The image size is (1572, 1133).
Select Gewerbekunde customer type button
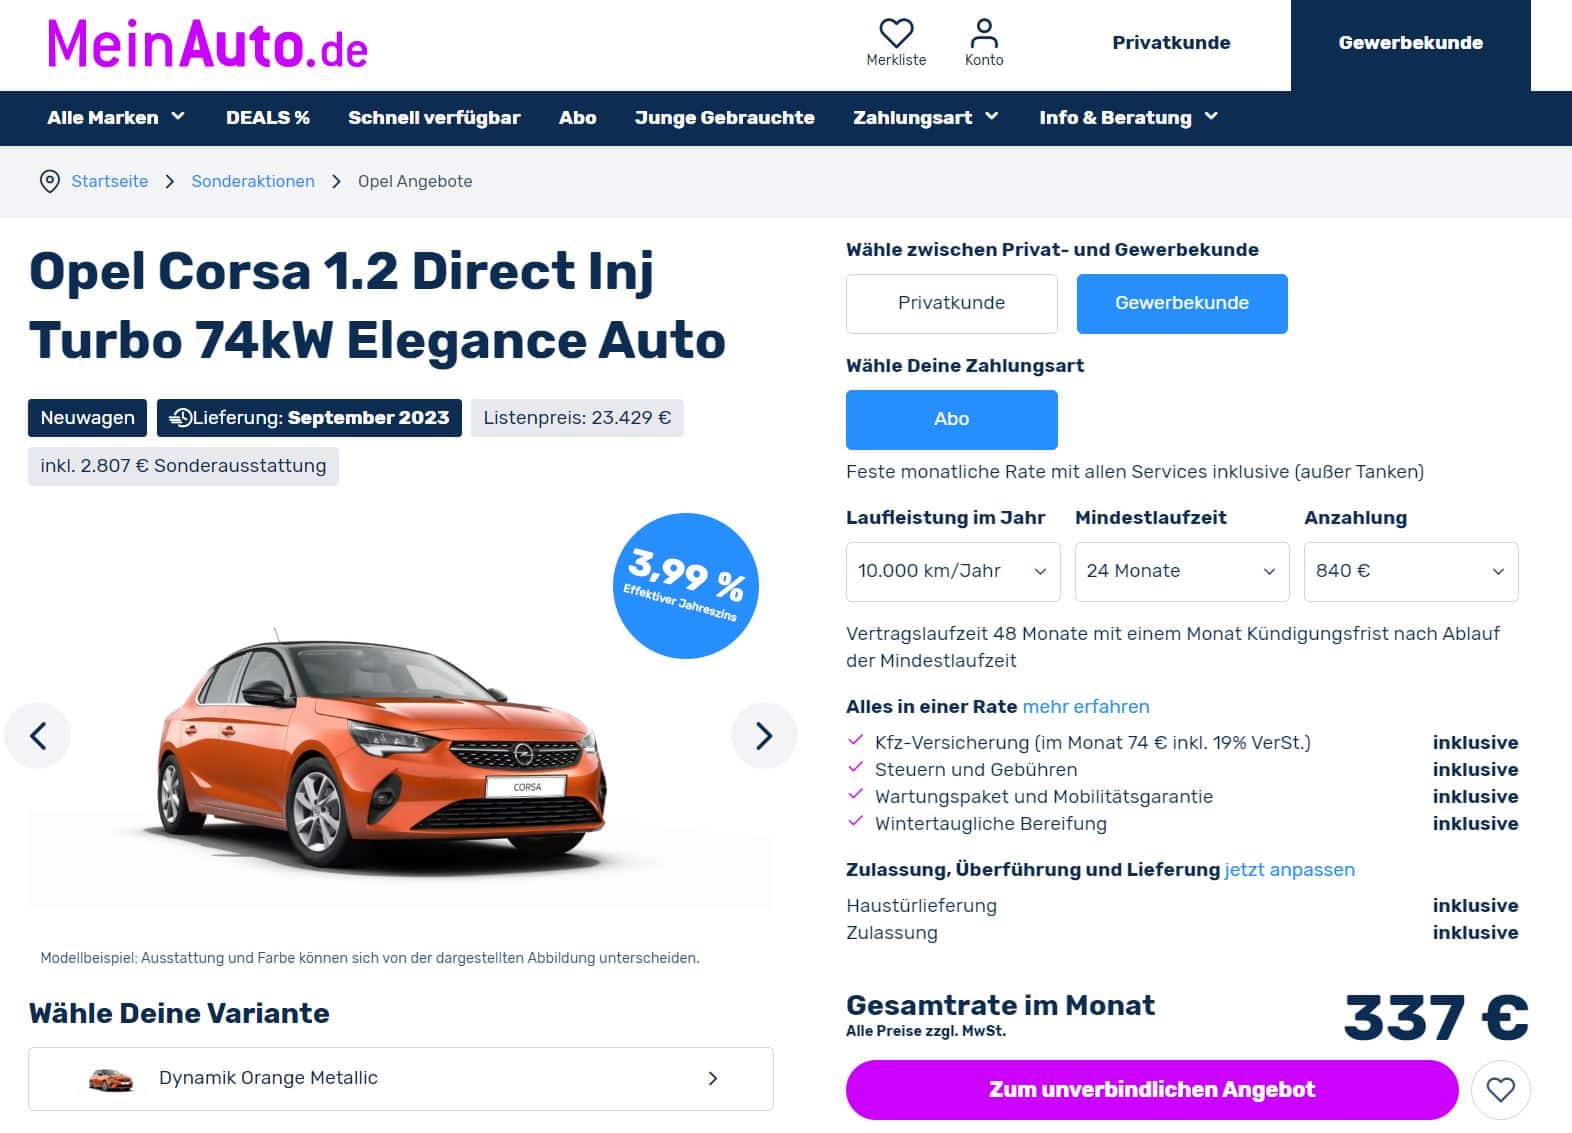[1182, 303]
